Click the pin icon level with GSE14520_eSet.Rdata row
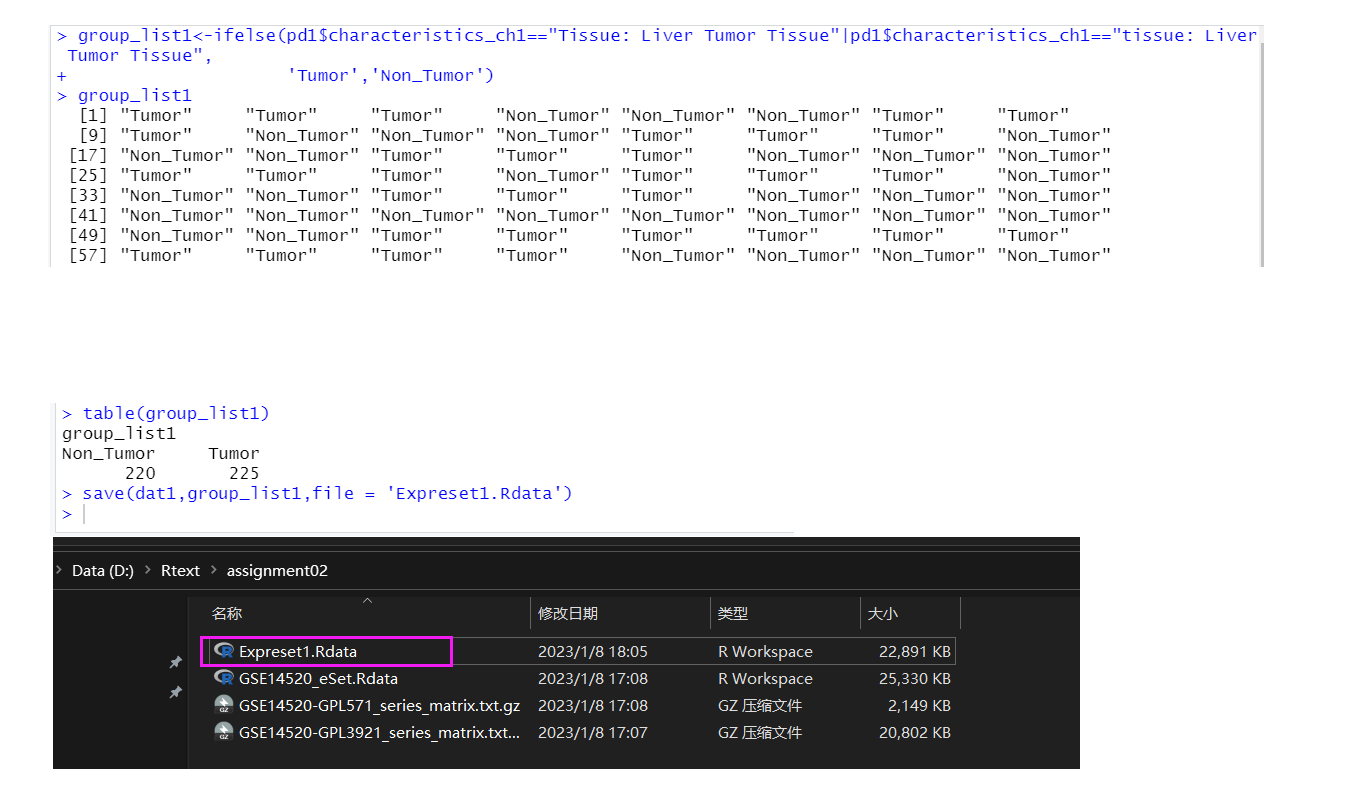Image resolution: width=1350 pixels, height=799 pixels. 175,692
